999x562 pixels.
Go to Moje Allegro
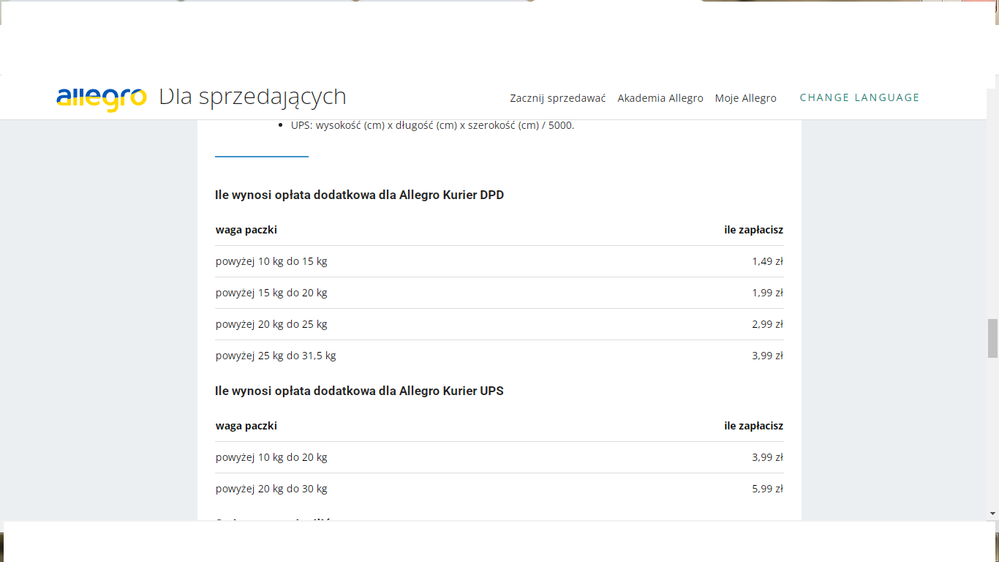coord(745,98)
